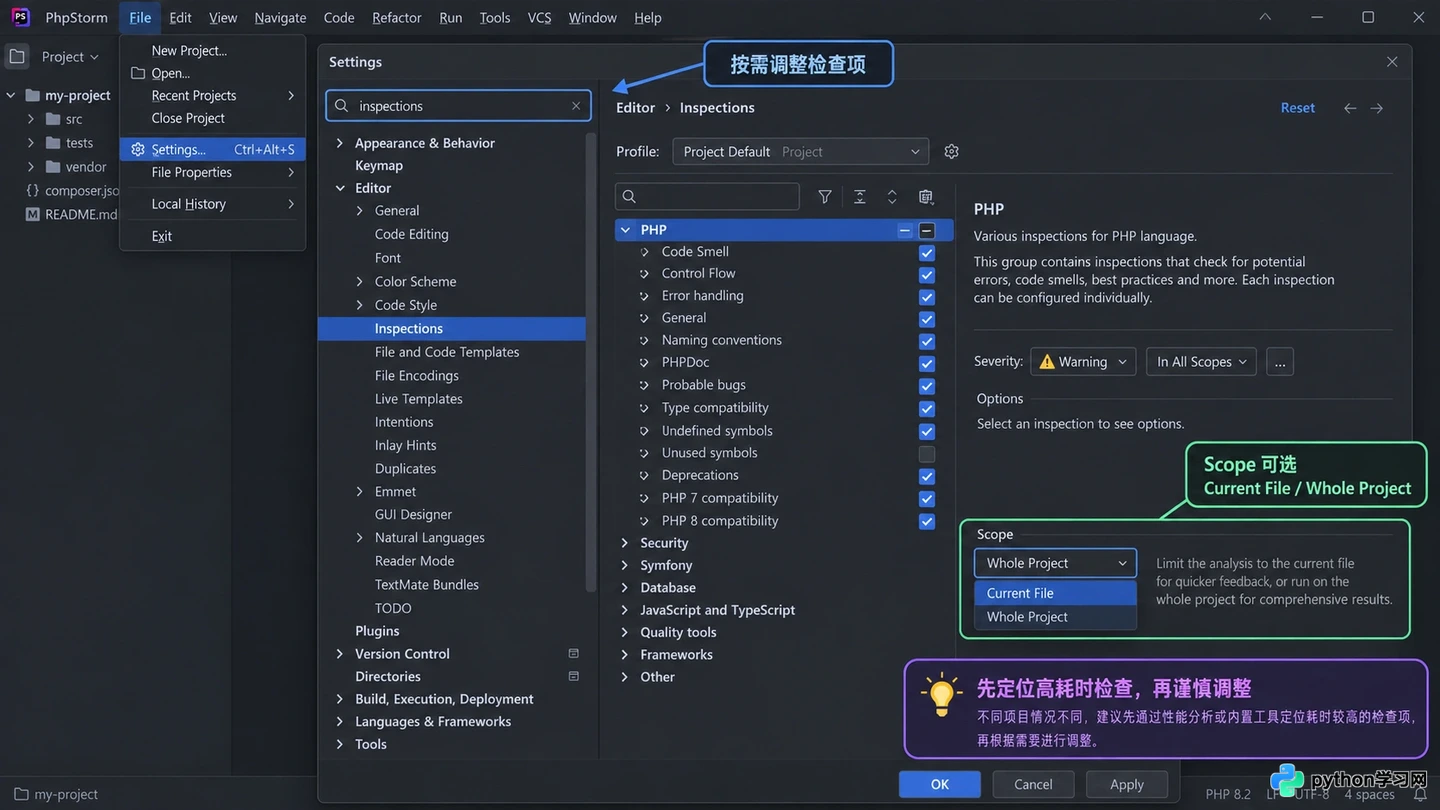1440x810 pixels.
Task: Click the Apply button
Action: [1126, 785]
